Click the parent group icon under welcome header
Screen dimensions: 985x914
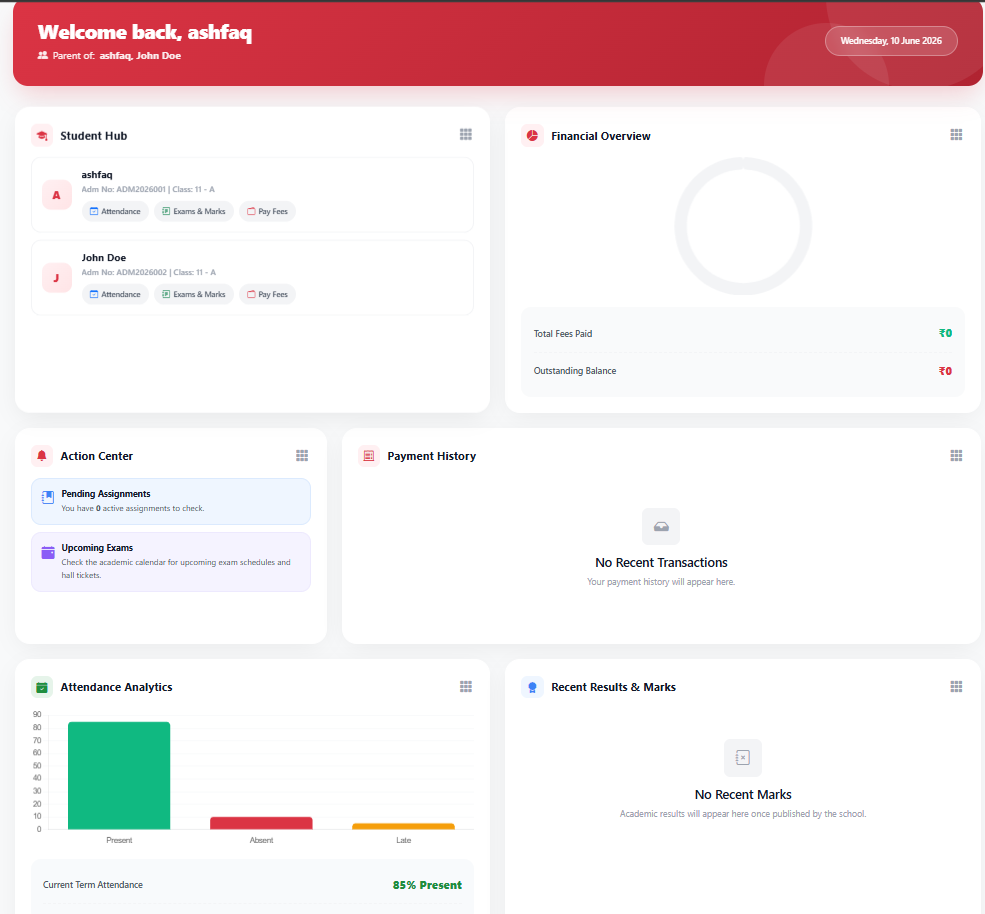point(43,55)
